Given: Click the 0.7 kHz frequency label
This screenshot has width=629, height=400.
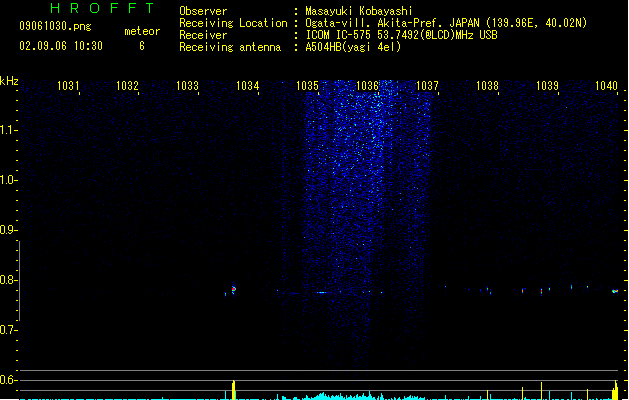Looking at the screenshot, I should click(x=9, y=330).
